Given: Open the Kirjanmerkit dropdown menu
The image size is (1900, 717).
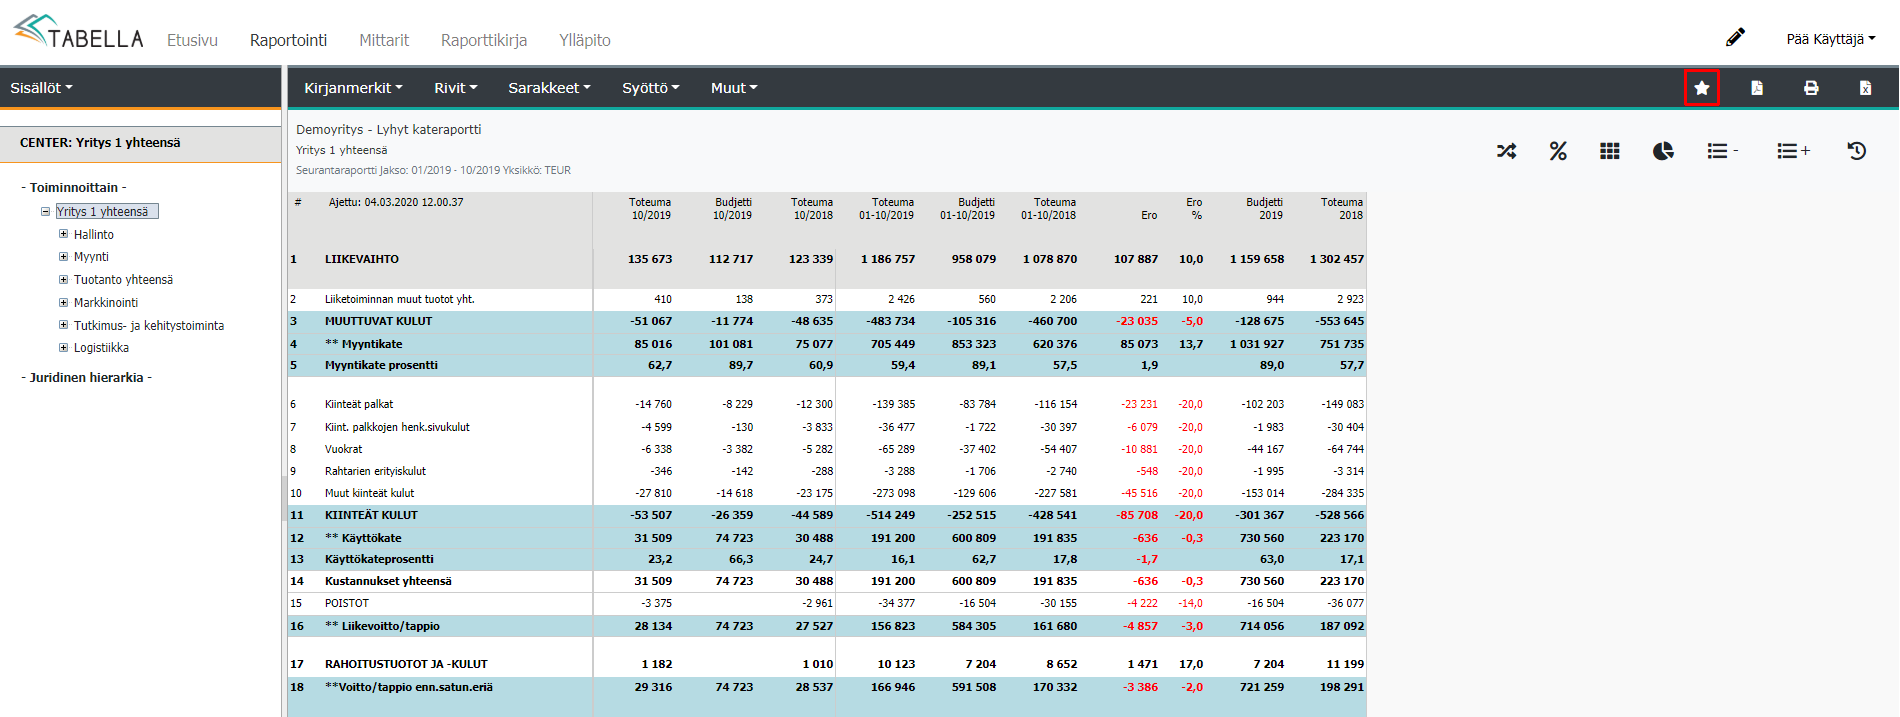Looking at the screenshot, I should tap(353, 88).
